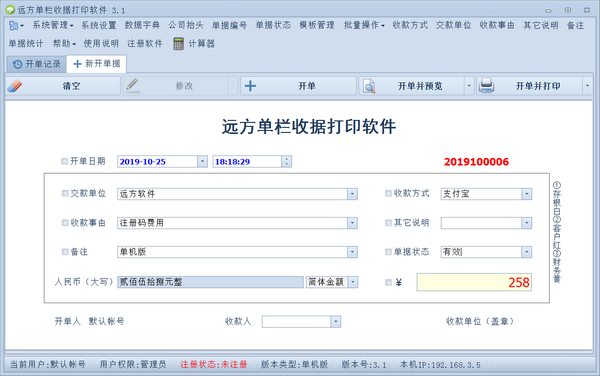Click the clock icon on 开单记录 tab
This screenshot has width=600, height=376.
18,64
